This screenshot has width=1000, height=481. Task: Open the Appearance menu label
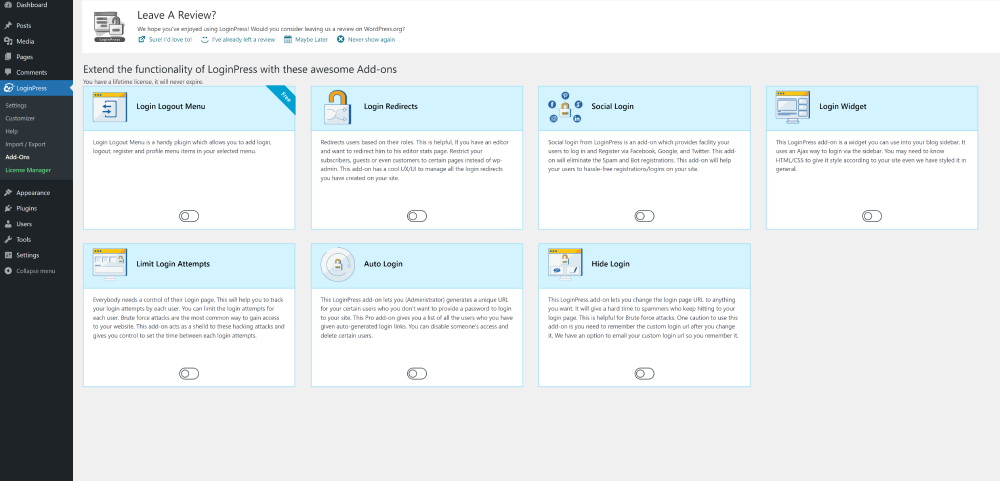point(33,193)
